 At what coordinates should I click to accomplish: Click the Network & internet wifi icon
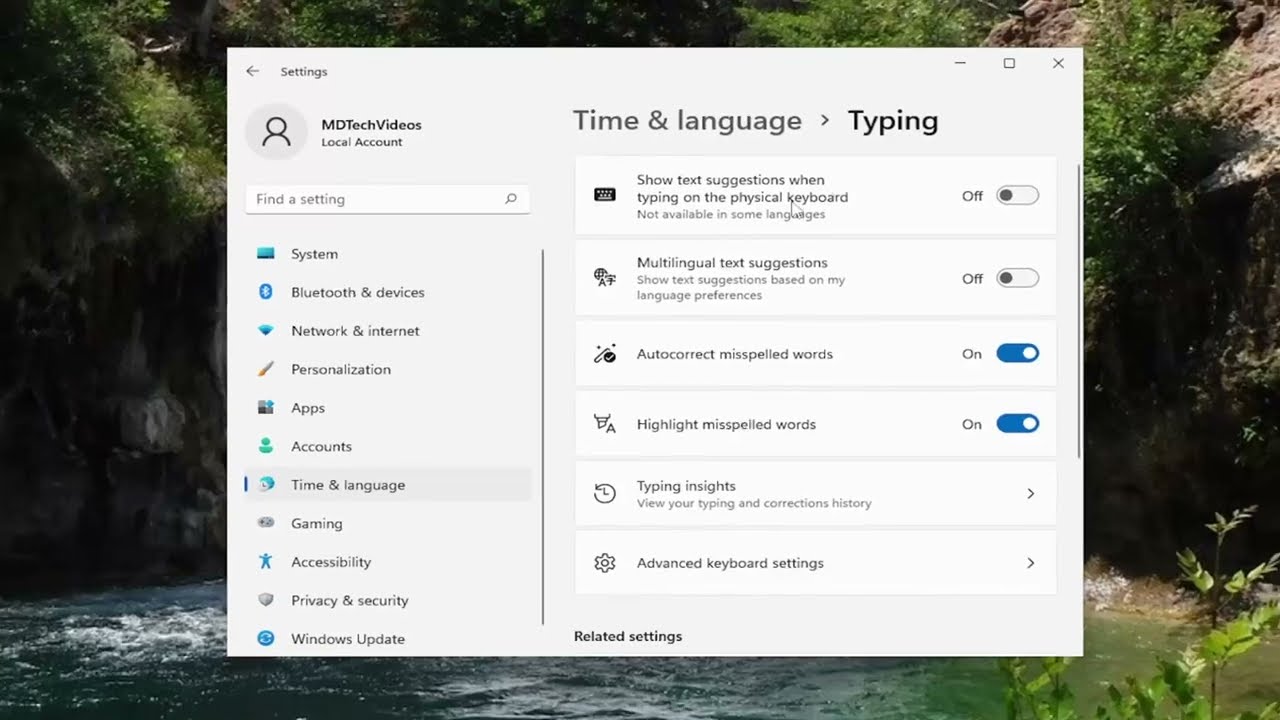266,331
